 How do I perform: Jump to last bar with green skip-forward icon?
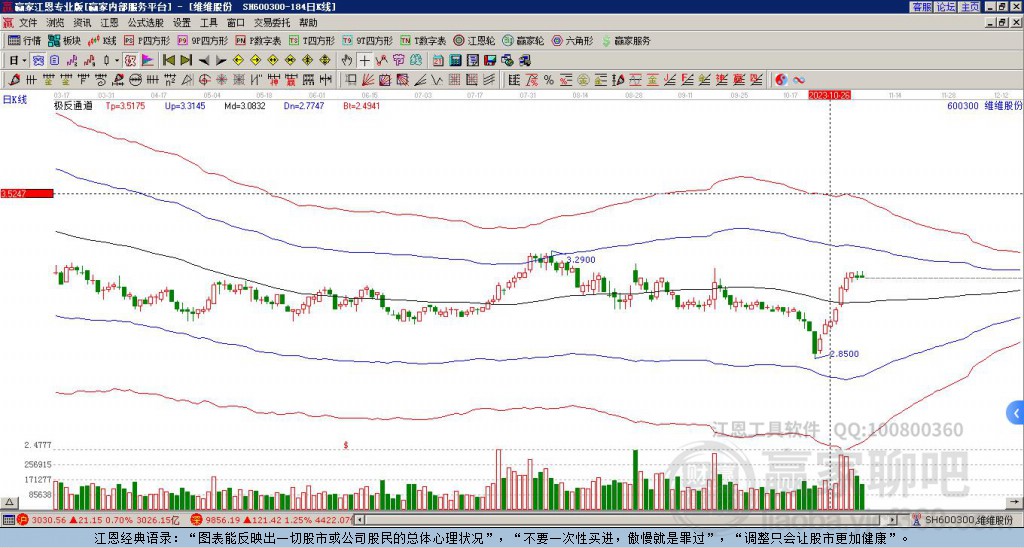(186, 60)
